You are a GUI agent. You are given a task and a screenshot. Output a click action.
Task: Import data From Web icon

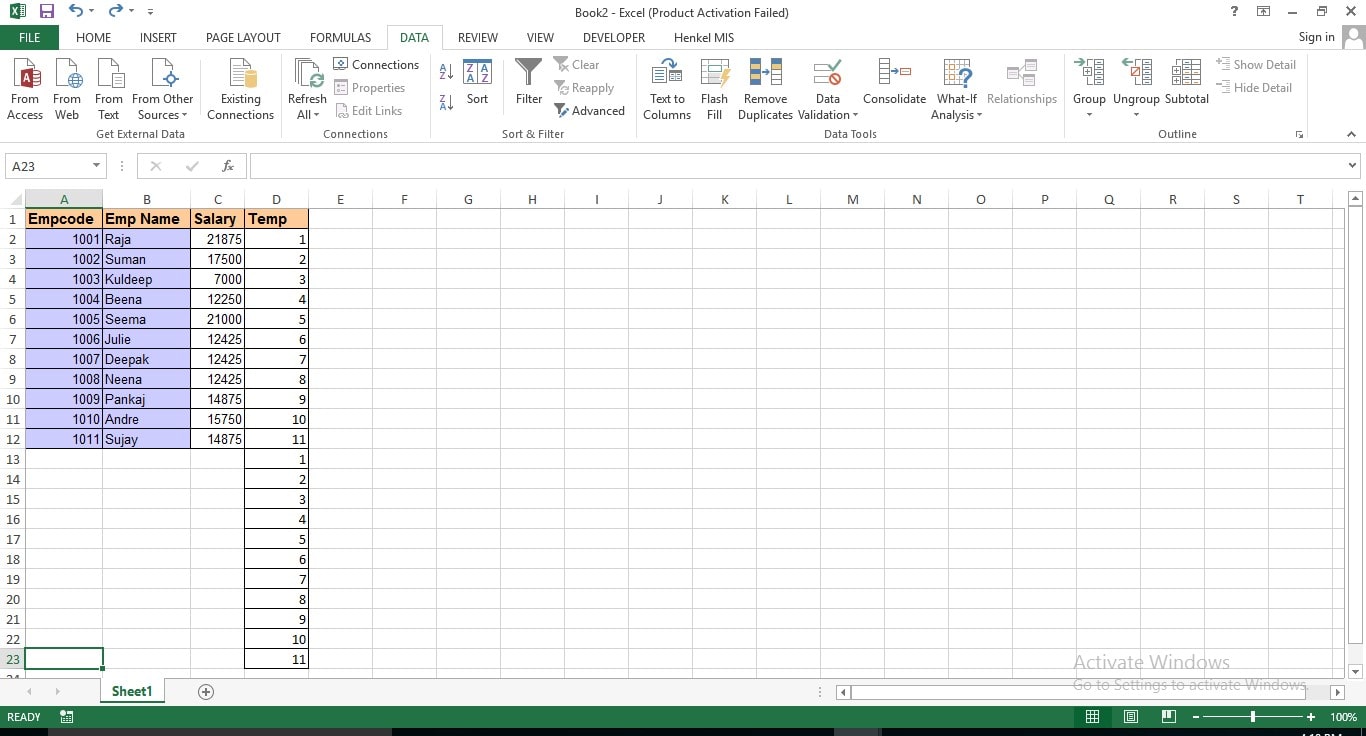click(67, 74)
